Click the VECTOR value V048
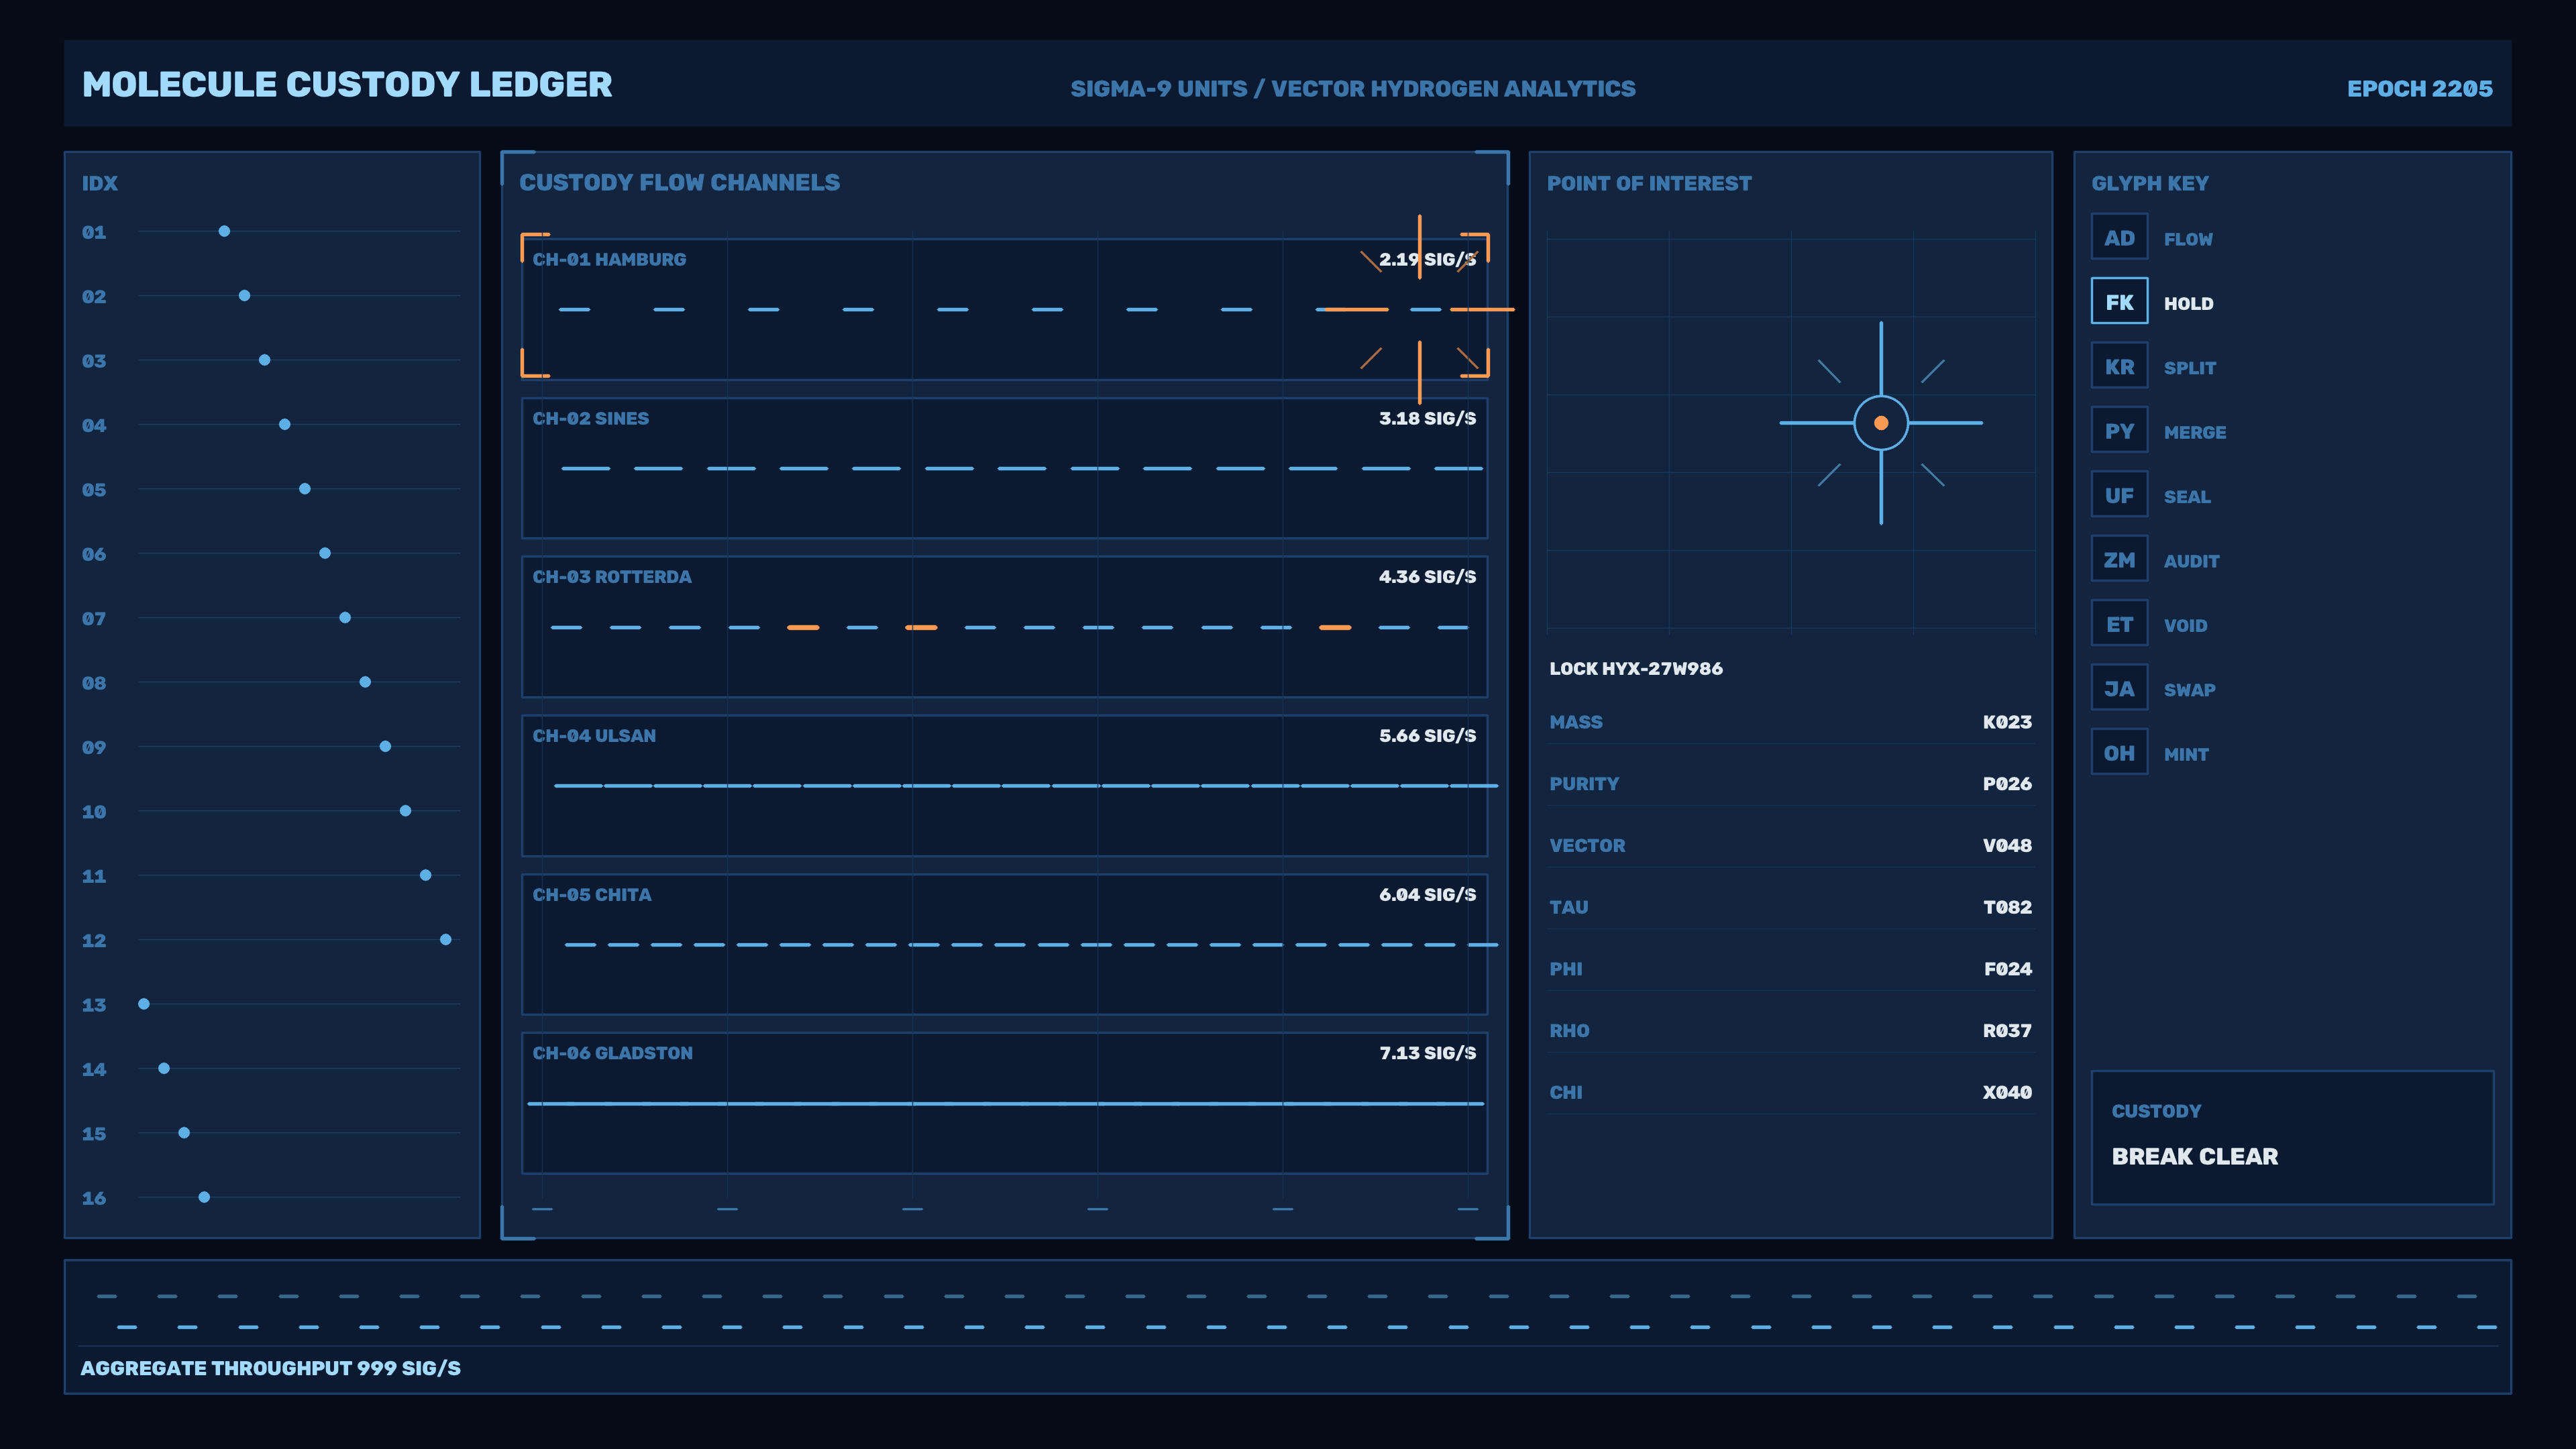 click(x=2007, y=845)
